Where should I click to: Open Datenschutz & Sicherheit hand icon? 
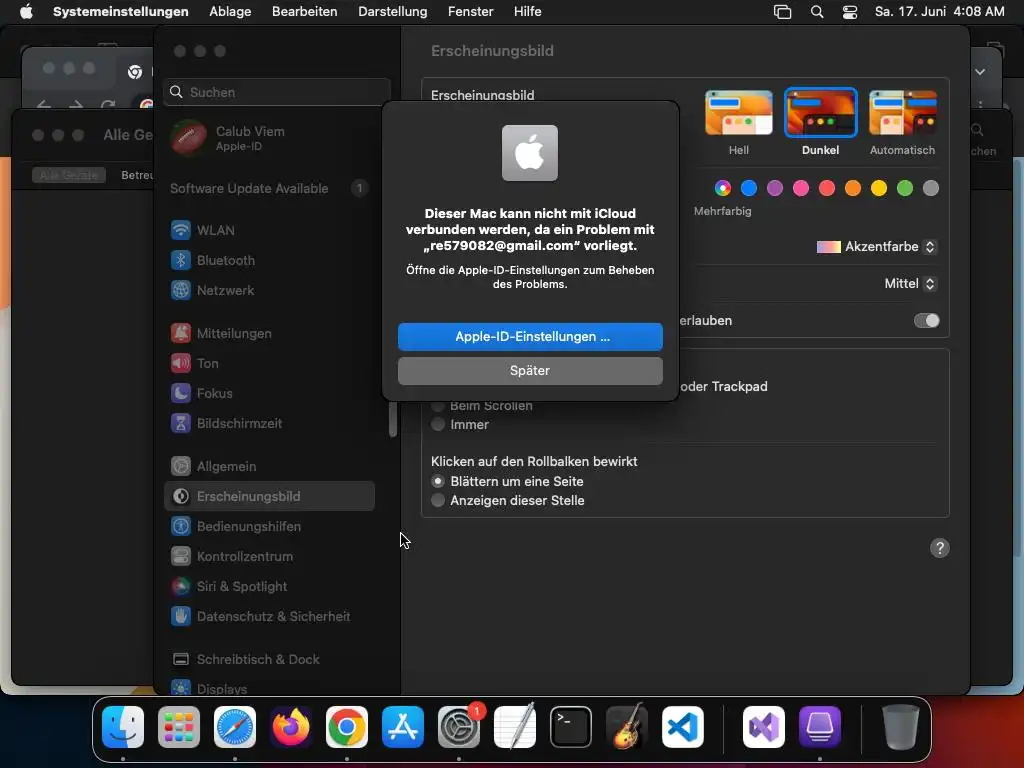tap(181, 616)
